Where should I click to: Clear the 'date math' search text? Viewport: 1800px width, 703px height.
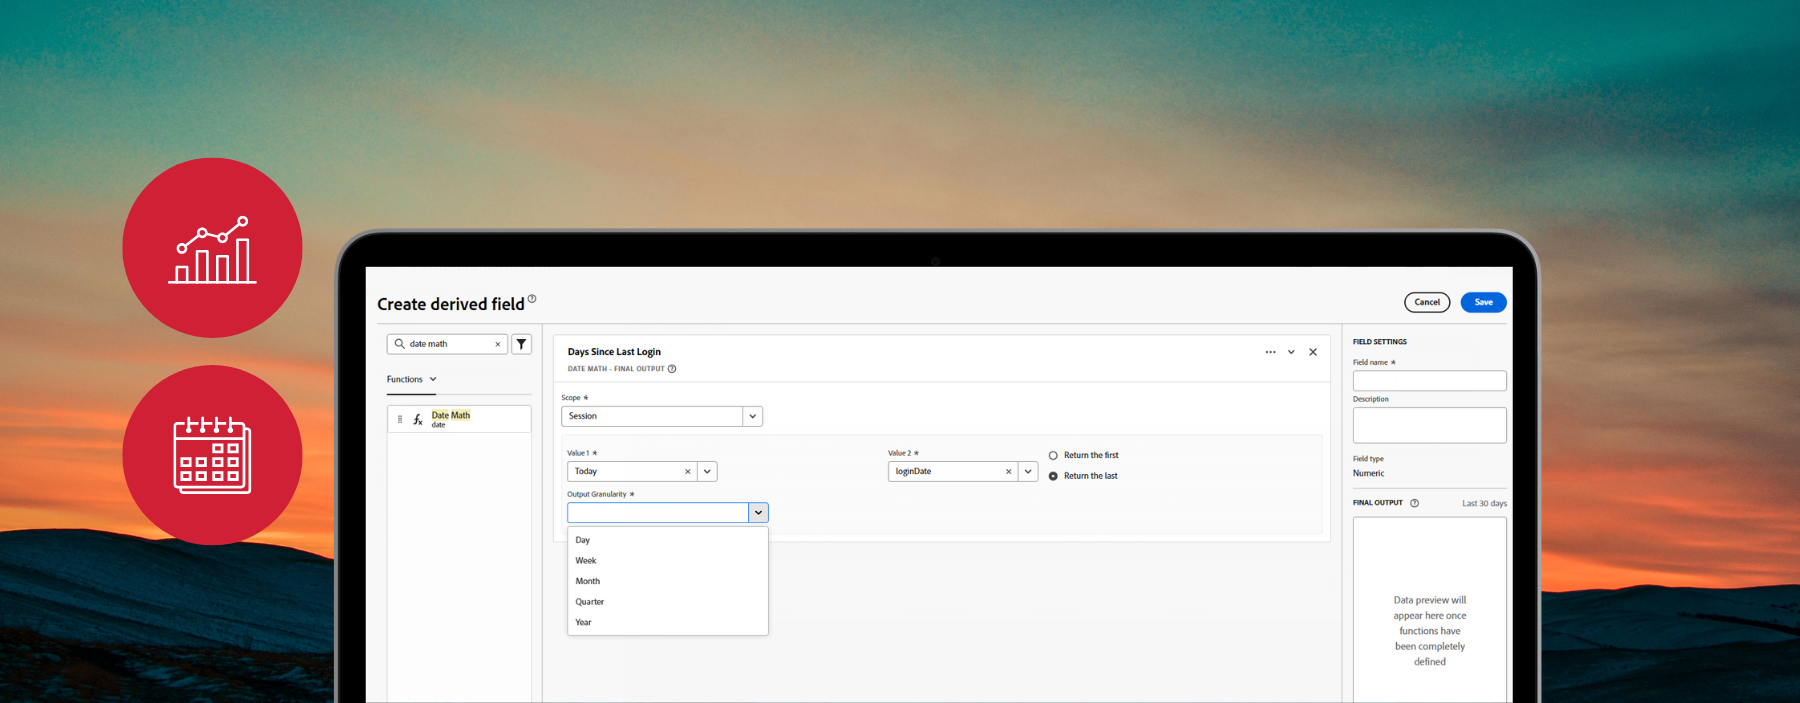(x=497, y=344)
